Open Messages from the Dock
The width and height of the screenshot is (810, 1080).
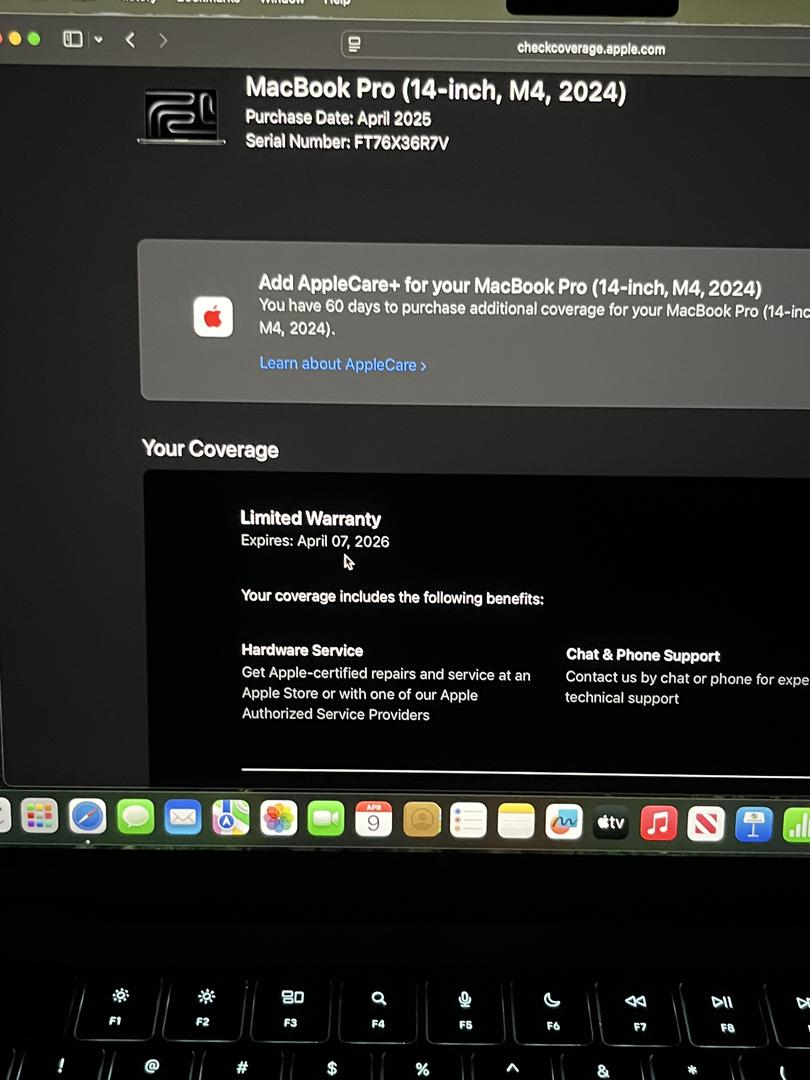136,818
